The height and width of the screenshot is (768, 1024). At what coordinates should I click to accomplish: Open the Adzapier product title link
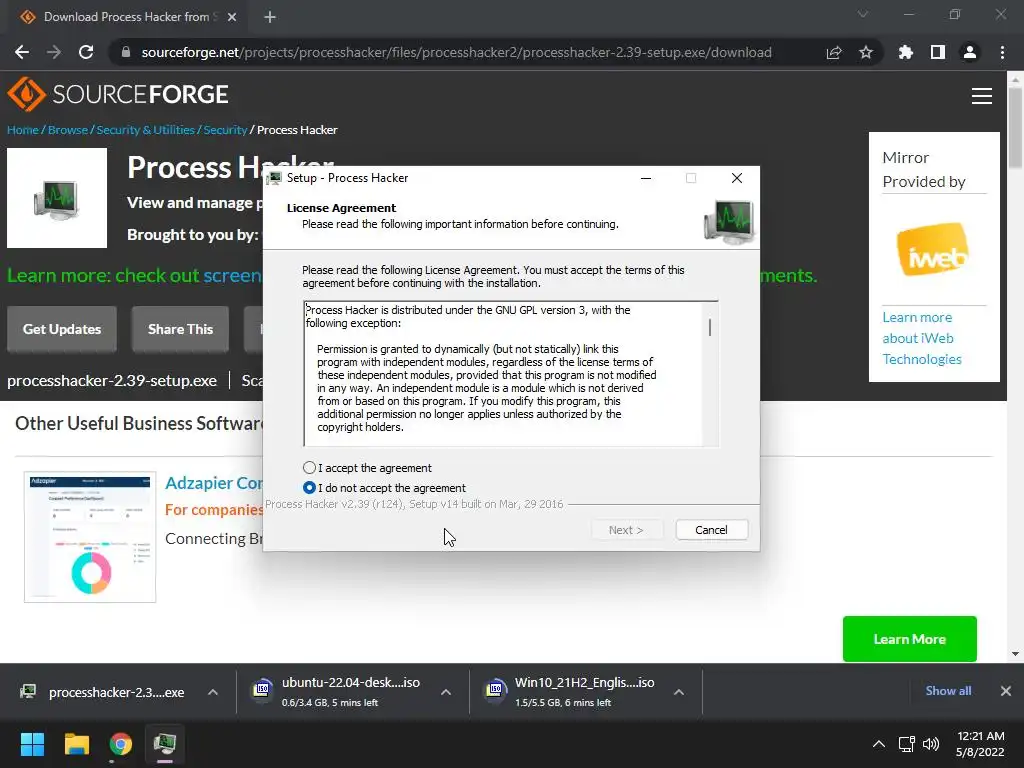[214, 483]
